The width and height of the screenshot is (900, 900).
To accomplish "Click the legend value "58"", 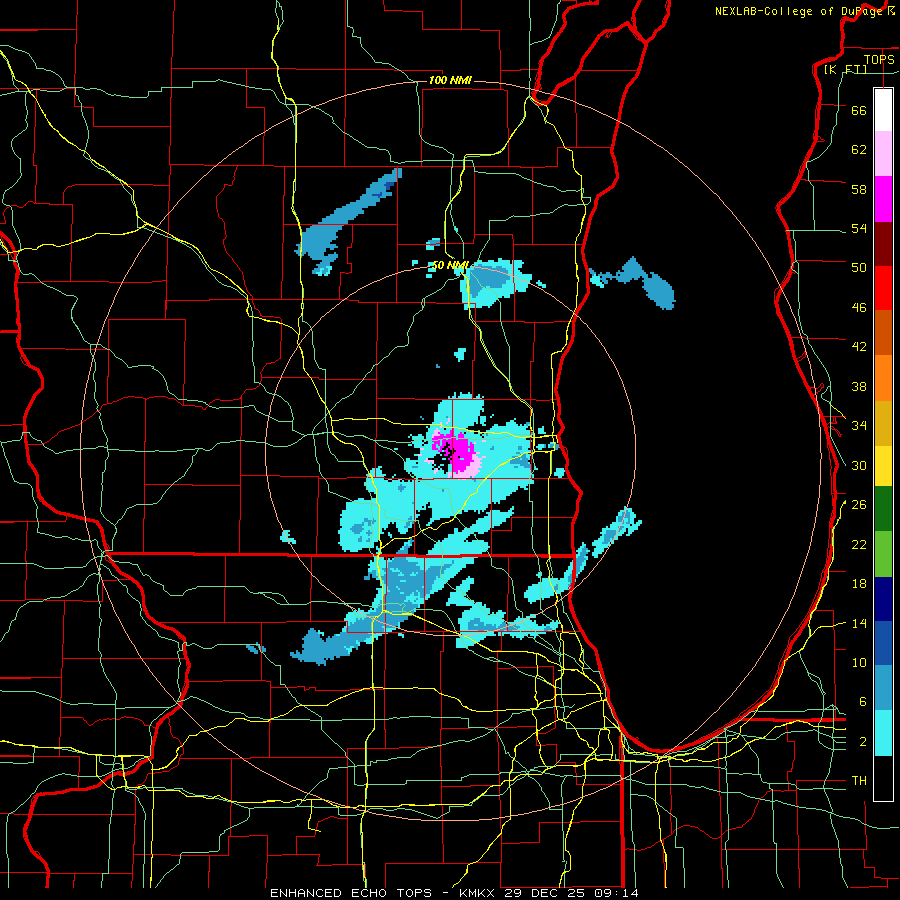I will [x=859, y=189].
